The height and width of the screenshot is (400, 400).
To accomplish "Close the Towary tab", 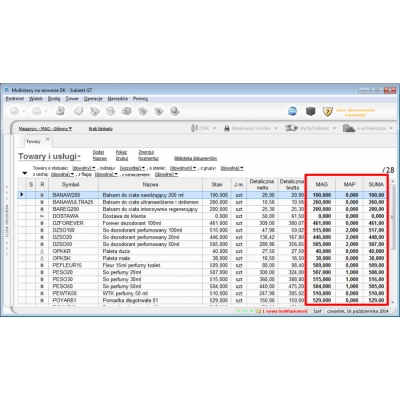I will point(48,139).
